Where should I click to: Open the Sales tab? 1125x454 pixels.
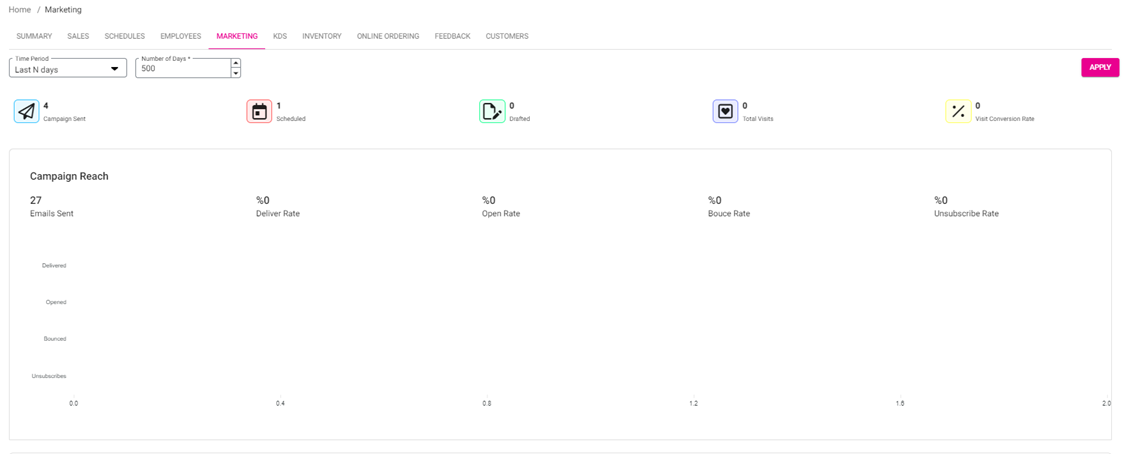78,36
